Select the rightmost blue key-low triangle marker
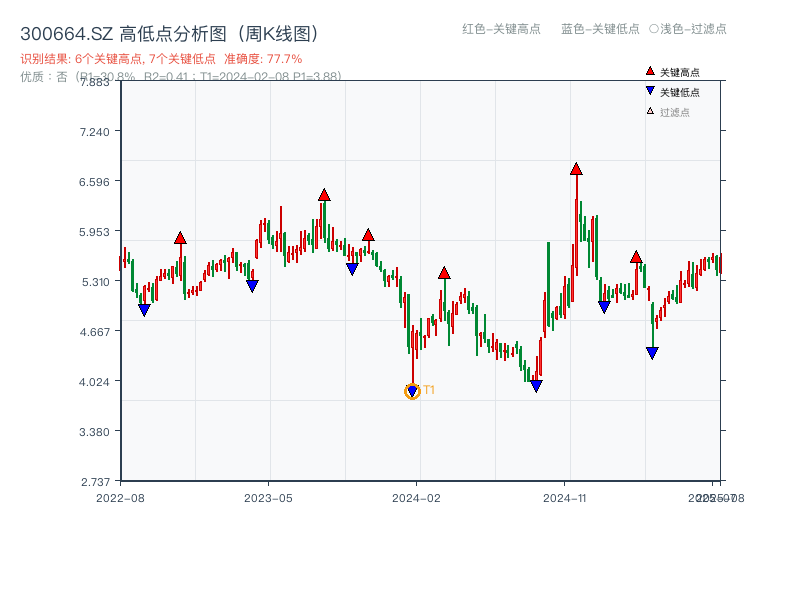 652,353
